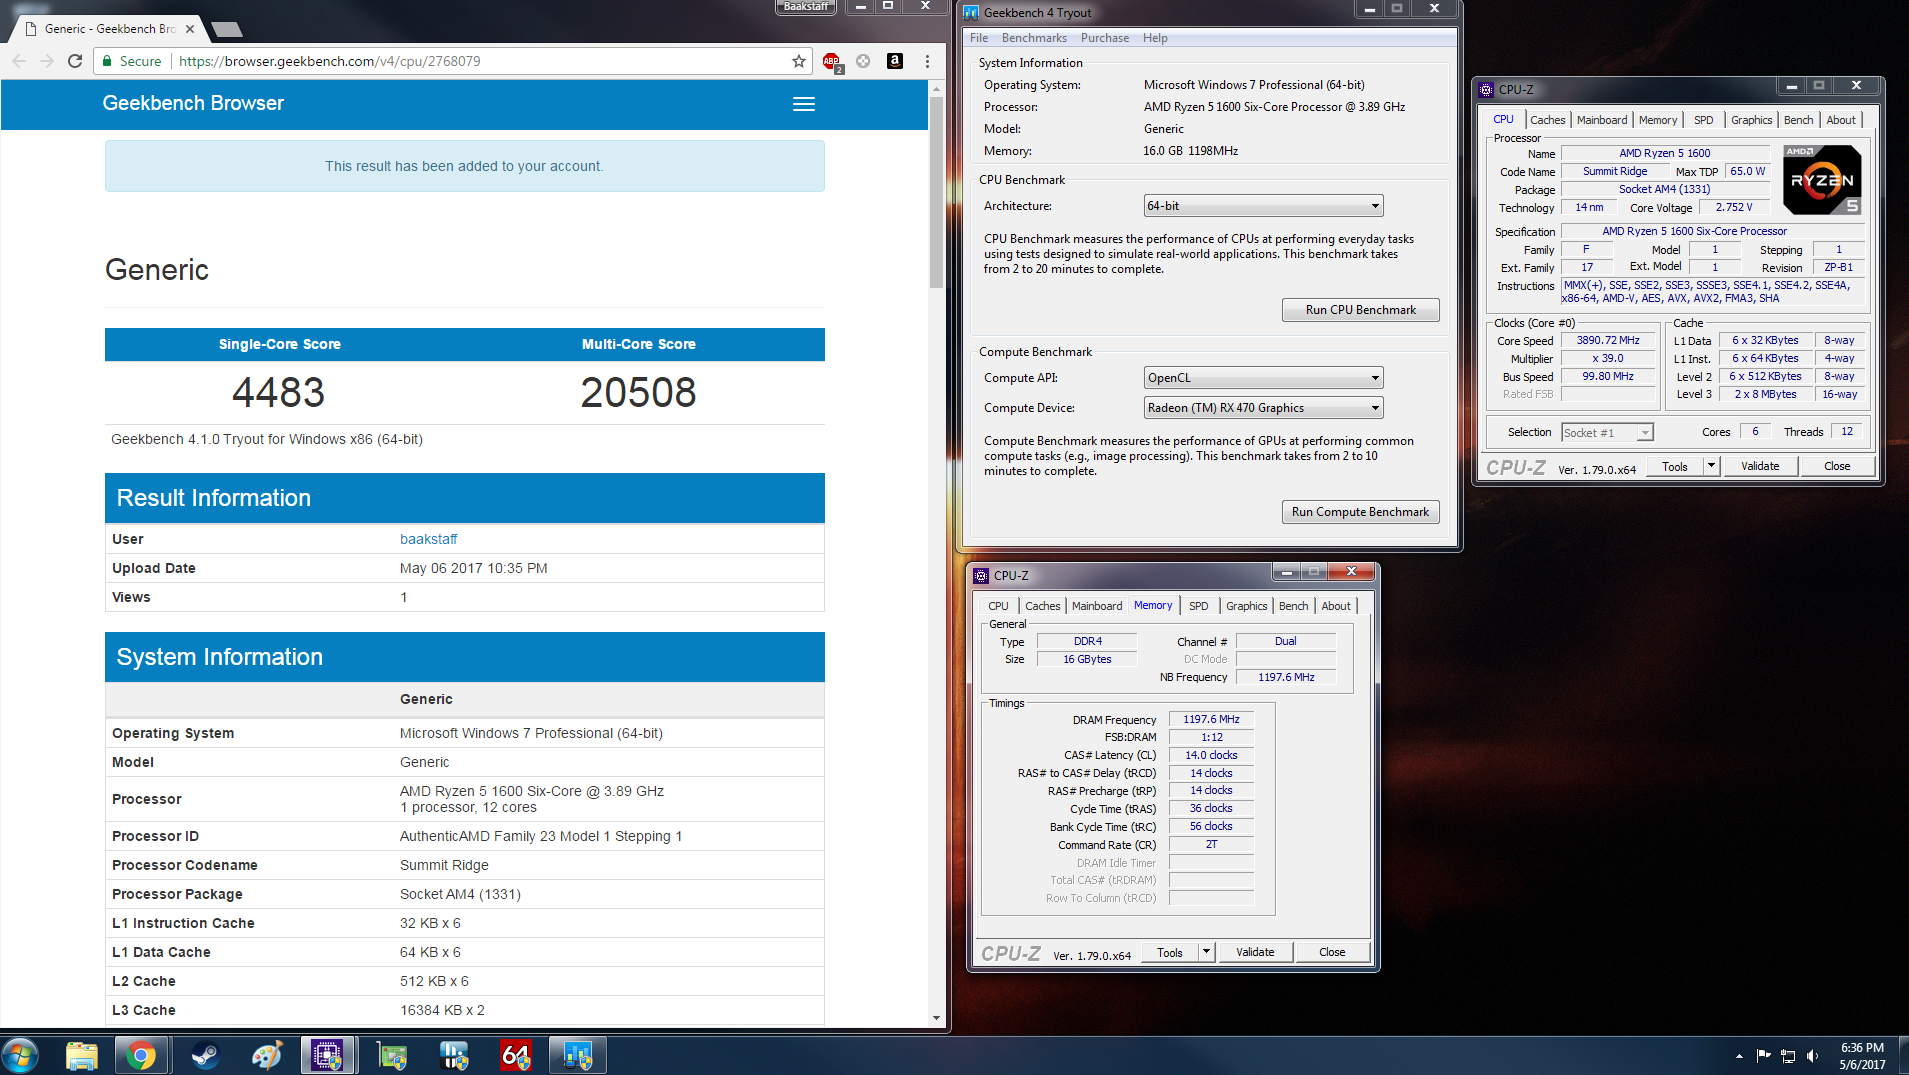Image resolution: width=1909 pixels, height=1075 pixels.
Task: Expand Tools arrow in lower CPU-Z window
Action: coord(1207,952)
